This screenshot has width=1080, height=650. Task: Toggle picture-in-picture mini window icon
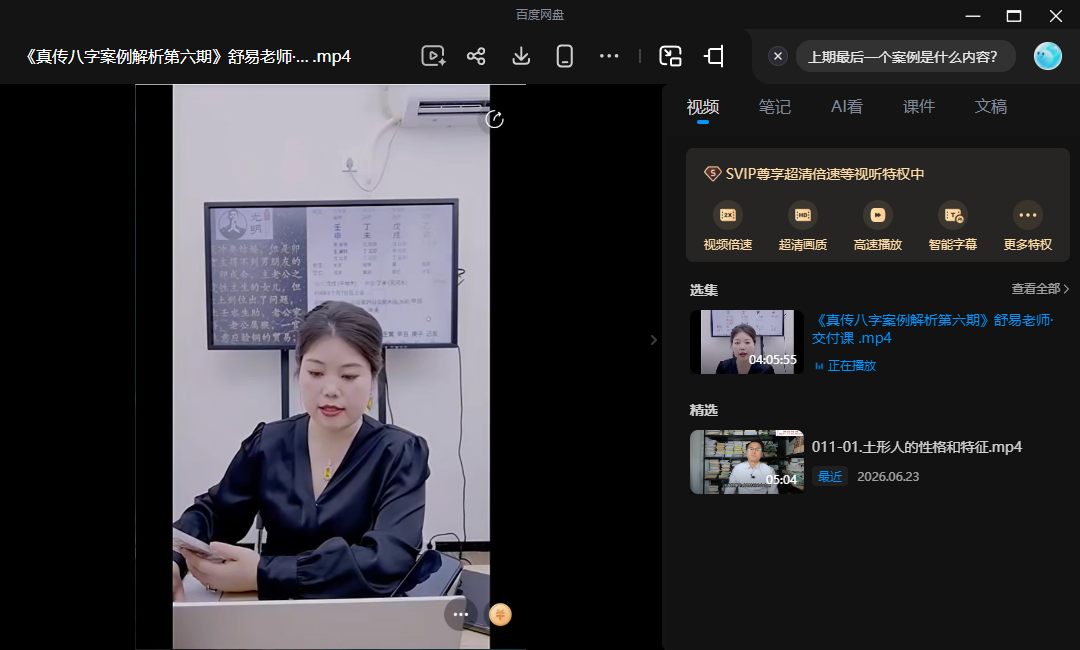tap(670, 56)
